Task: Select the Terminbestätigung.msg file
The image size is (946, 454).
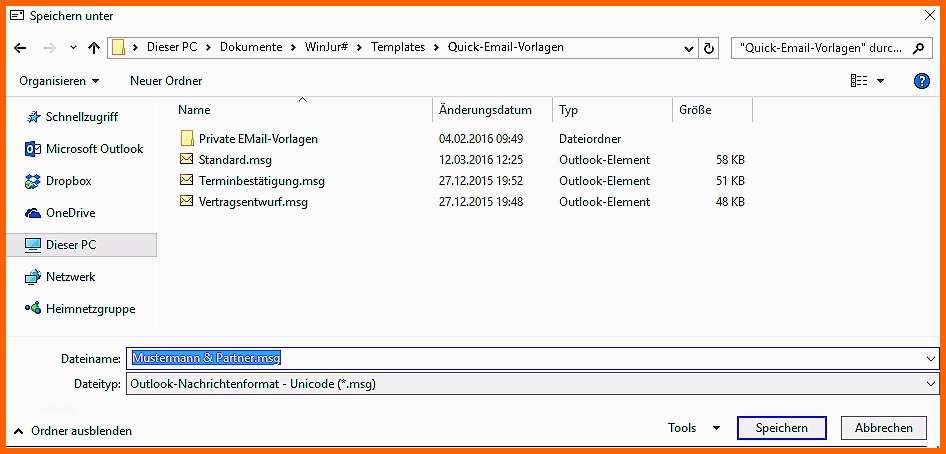Action: coord(262,181)
